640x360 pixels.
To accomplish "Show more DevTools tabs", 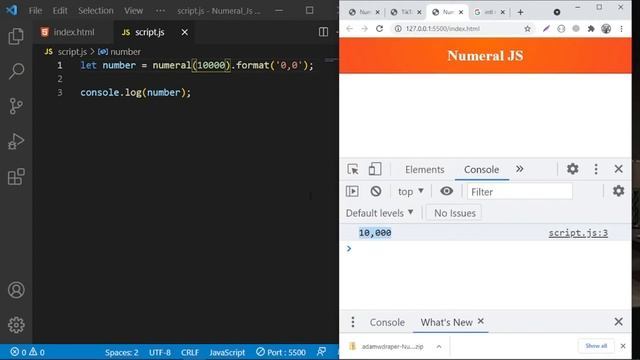I will [519, 169].
